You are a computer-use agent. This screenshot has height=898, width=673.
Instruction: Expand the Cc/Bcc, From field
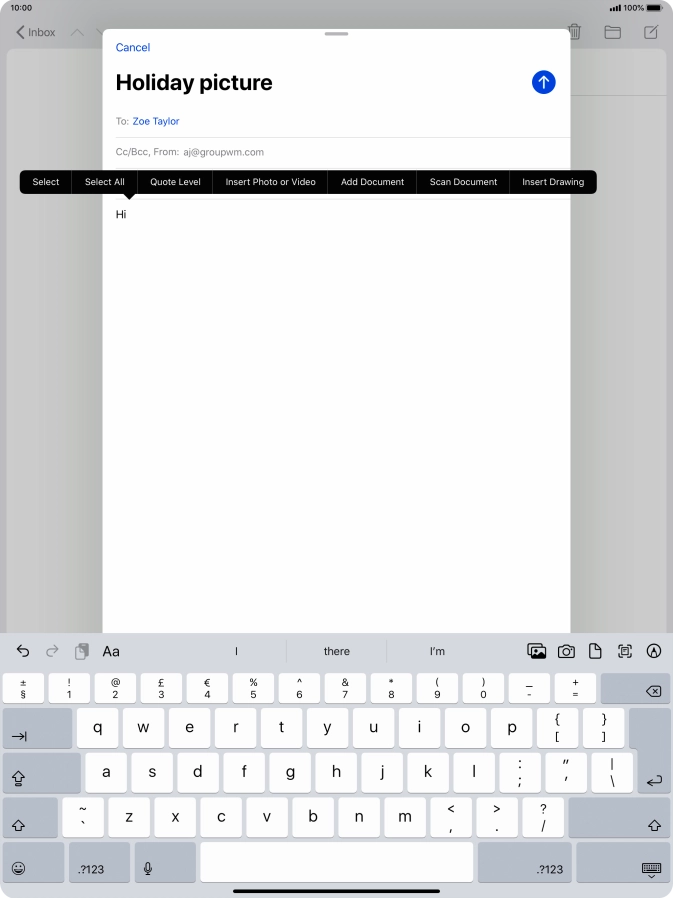coord(189,152)
